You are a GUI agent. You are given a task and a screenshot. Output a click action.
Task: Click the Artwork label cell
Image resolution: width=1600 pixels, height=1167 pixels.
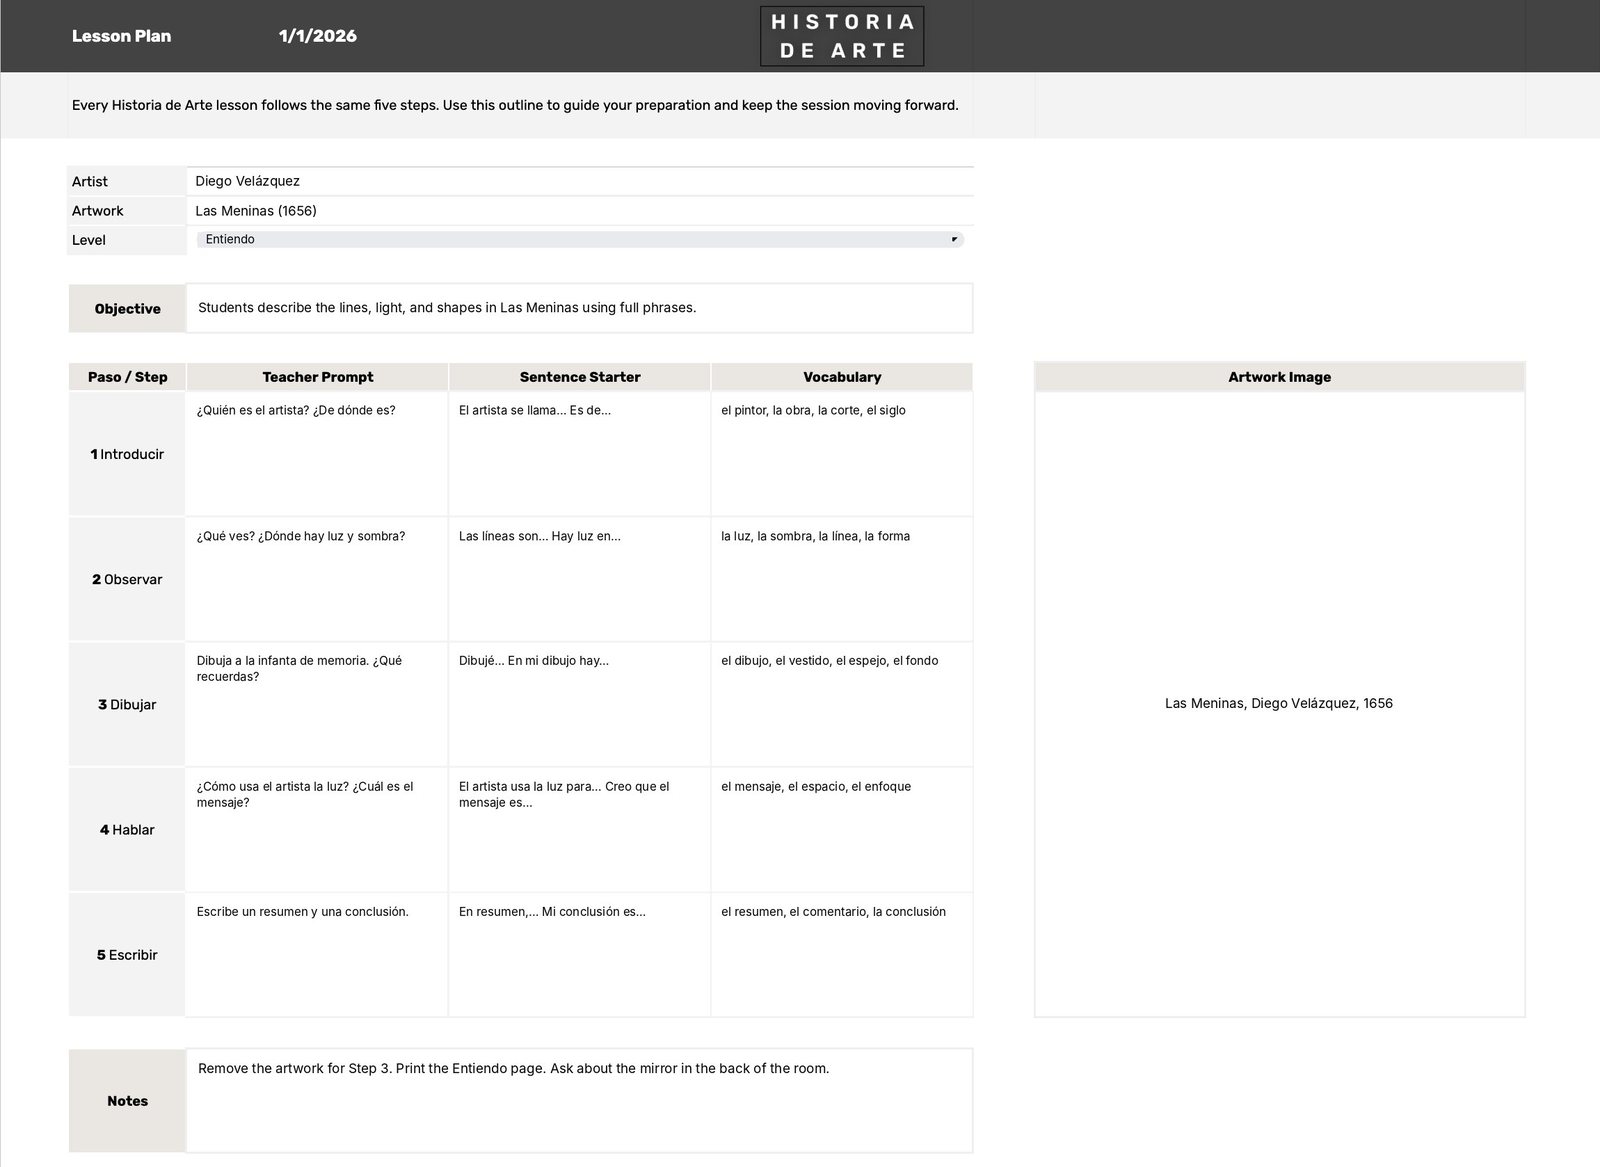pos(127,211)
